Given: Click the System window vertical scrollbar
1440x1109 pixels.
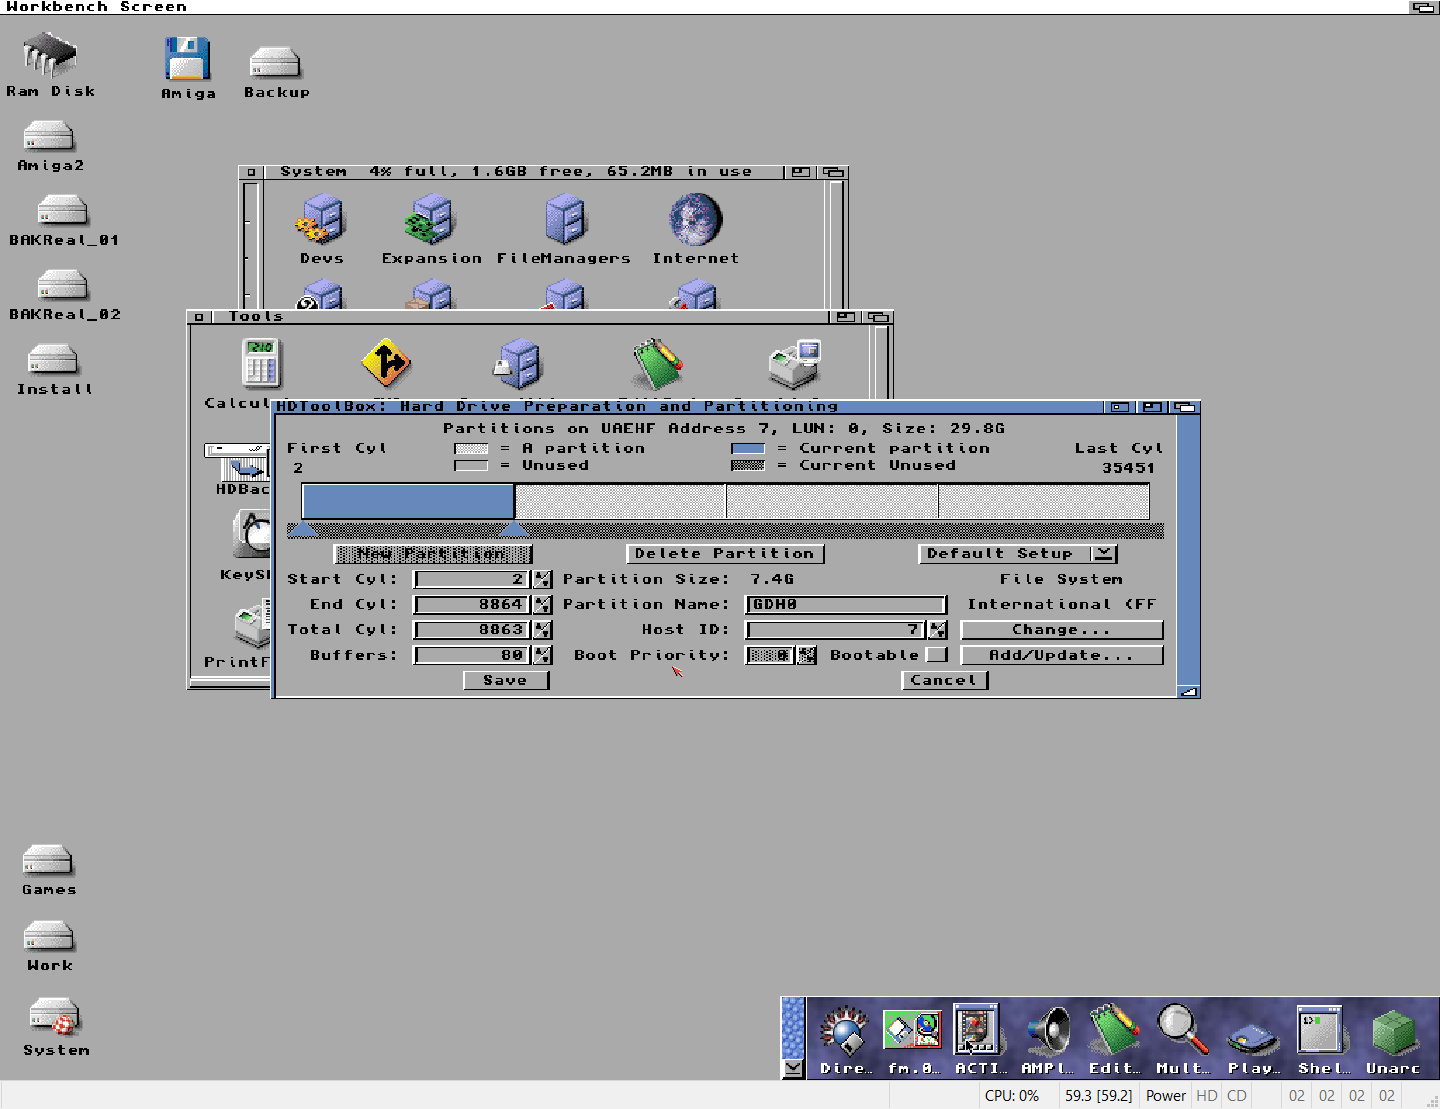Looking at the screenshot, I should [x=837, y=245].
